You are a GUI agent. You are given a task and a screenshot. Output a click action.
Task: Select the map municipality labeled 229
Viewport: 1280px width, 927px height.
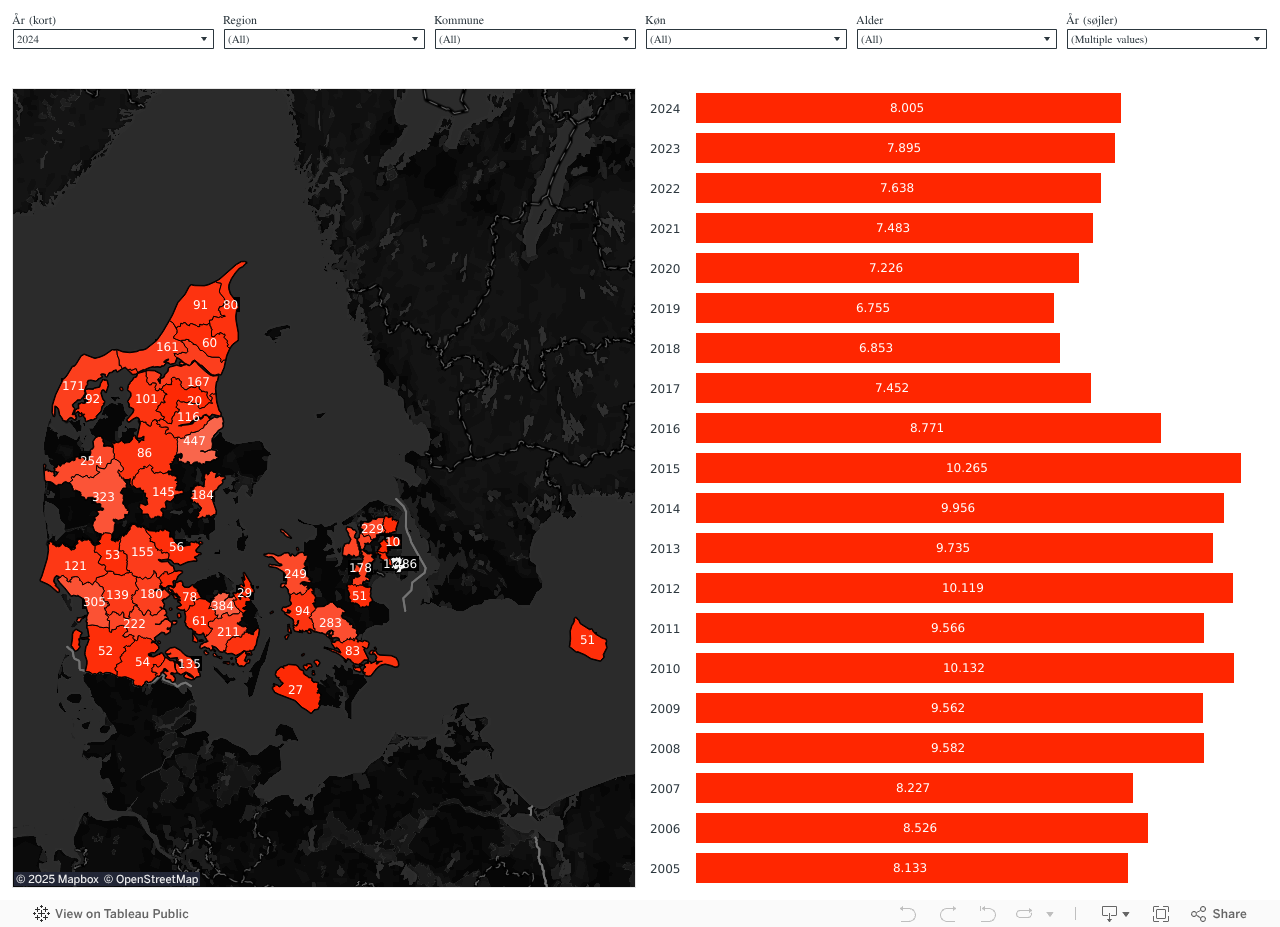(372, 529)
